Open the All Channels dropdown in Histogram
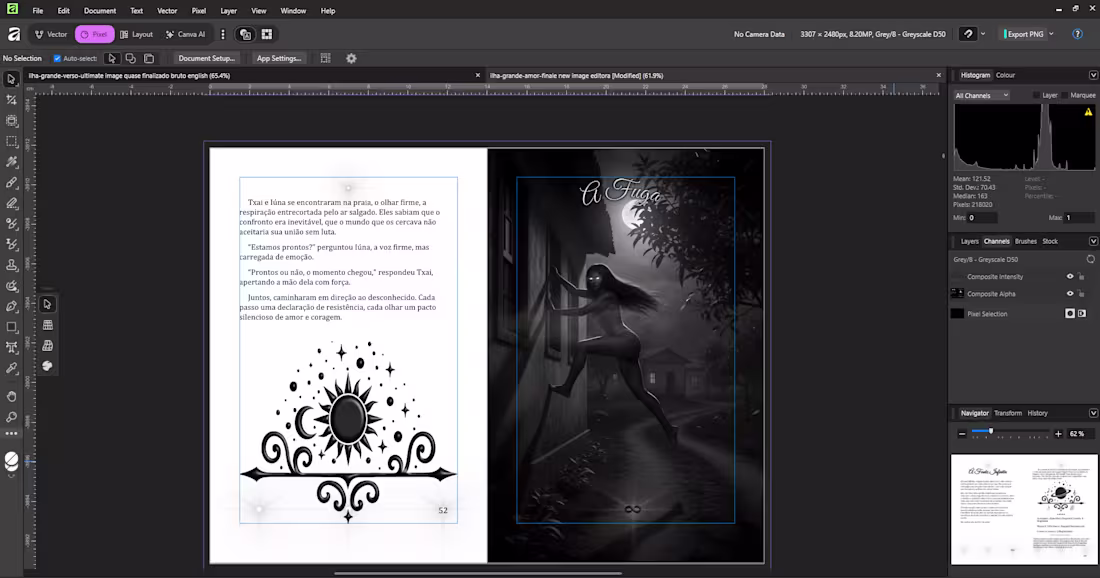The width and height of the screenshot is (1100, 578). pos(982,94)
